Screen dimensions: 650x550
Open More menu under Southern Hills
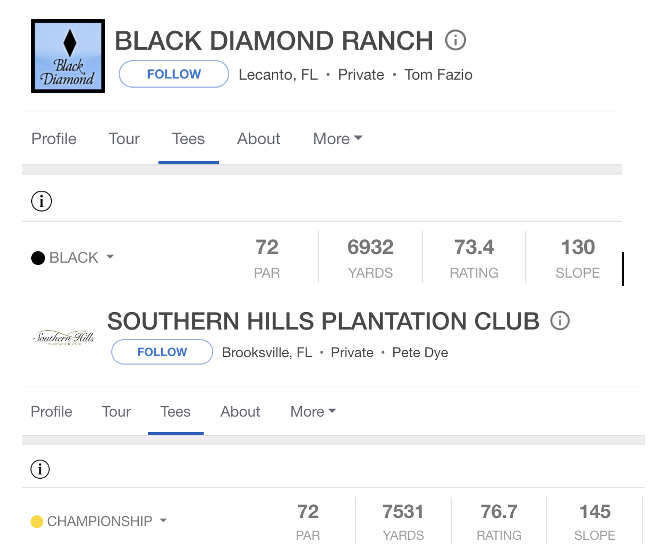point(313,412)
